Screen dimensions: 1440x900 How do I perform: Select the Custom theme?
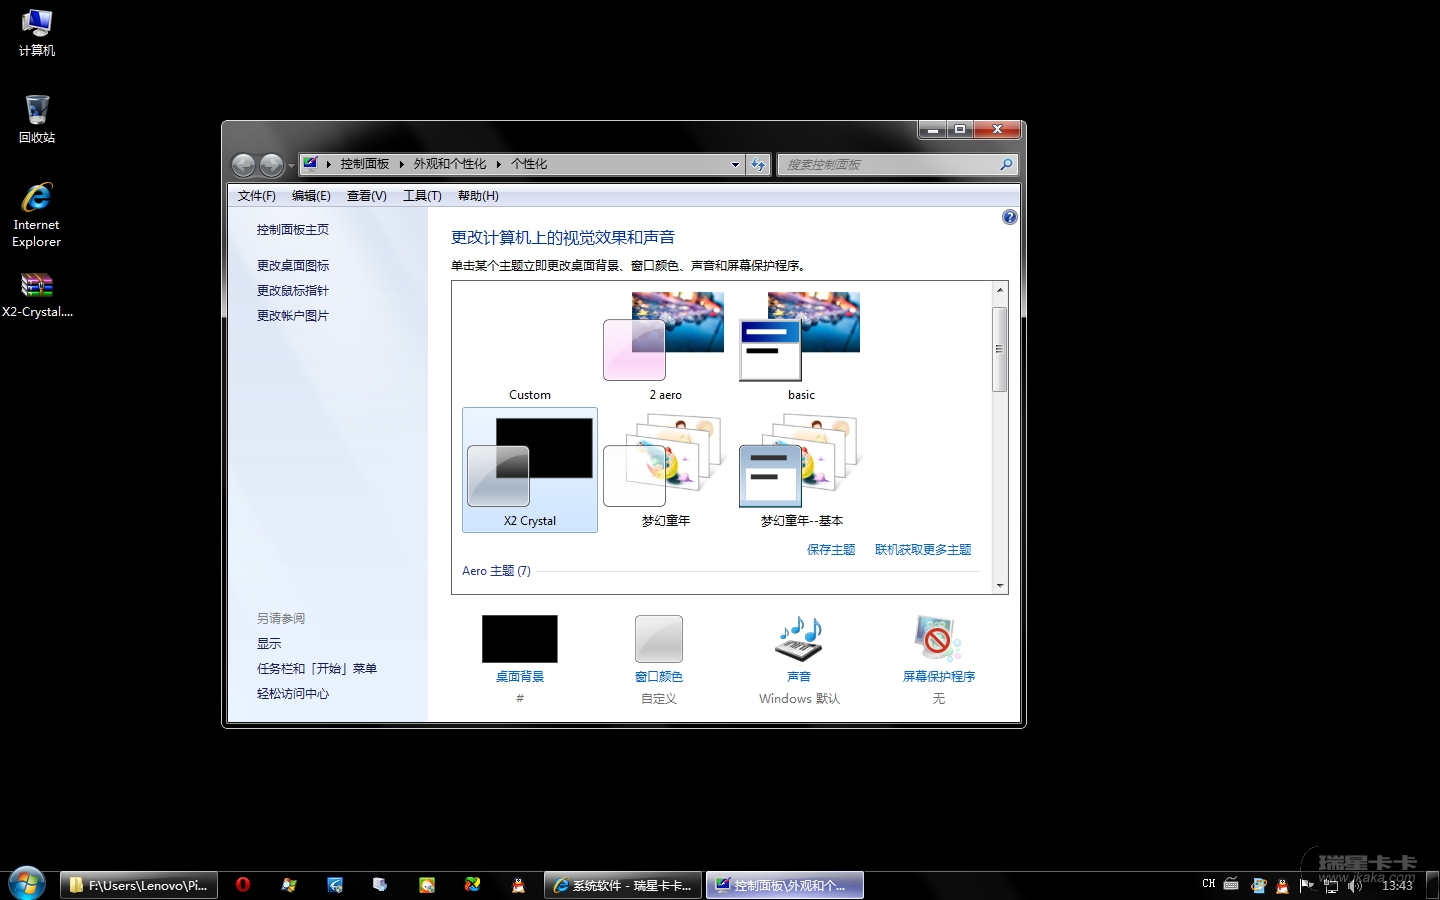(530, 345)
